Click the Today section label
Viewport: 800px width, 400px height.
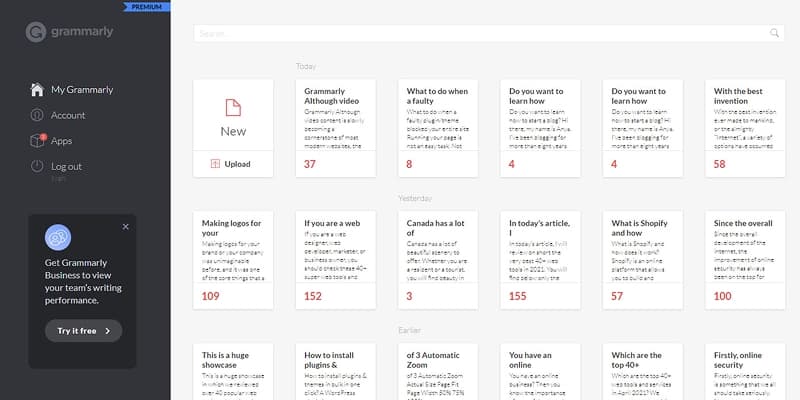point(306,66)
